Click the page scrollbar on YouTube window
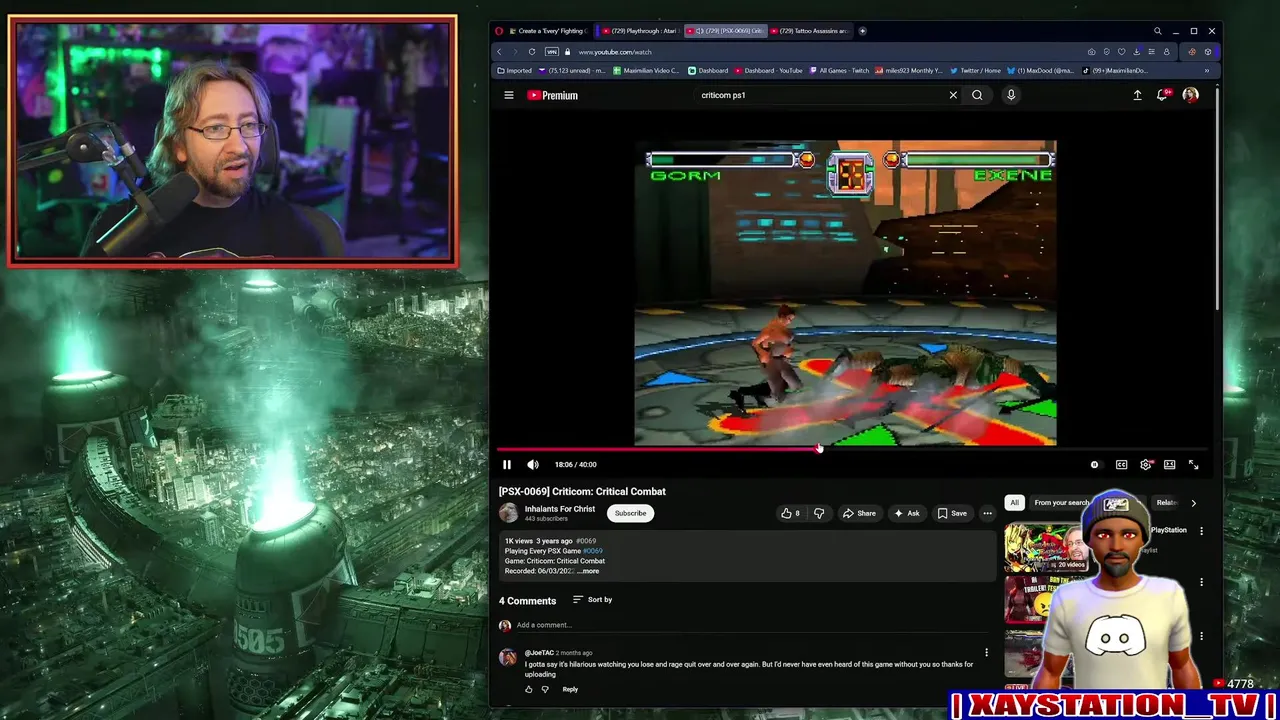The width and height of the screenshot is (1280, 720). pos(1217,200)
